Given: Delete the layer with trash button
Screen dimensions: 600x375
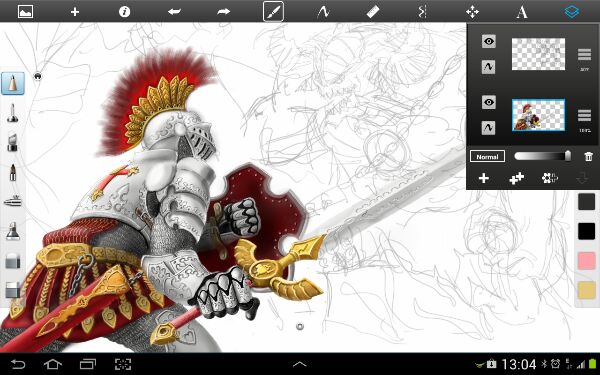Looking at the screenshot, I should click(x=589, y=156).
